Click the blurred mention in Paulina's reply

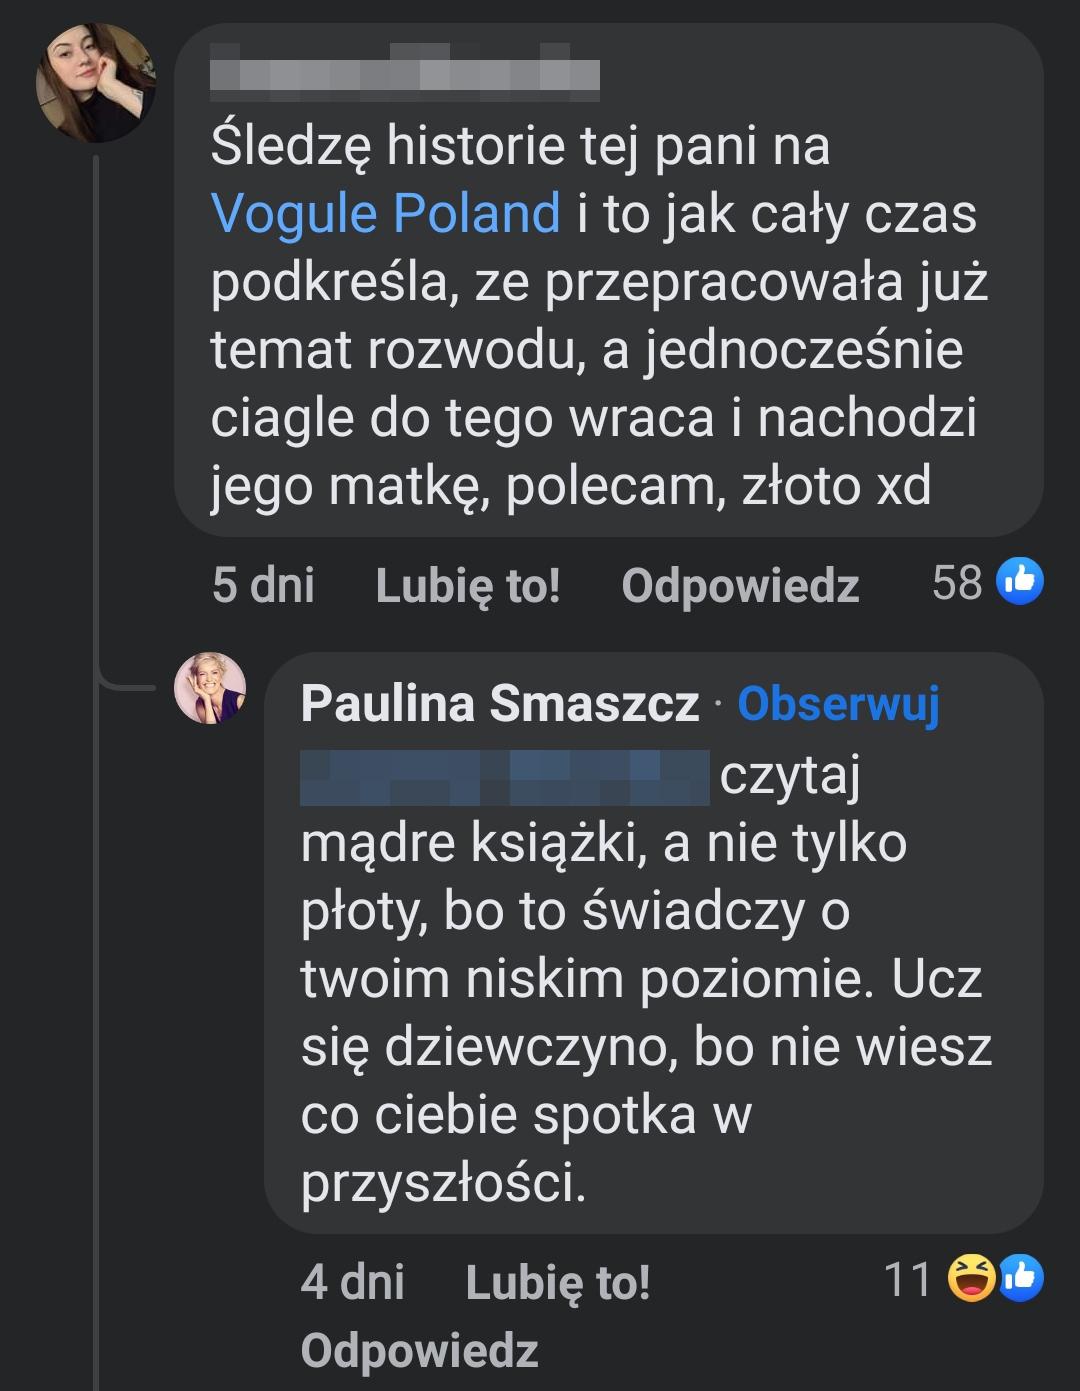point(505,778)
